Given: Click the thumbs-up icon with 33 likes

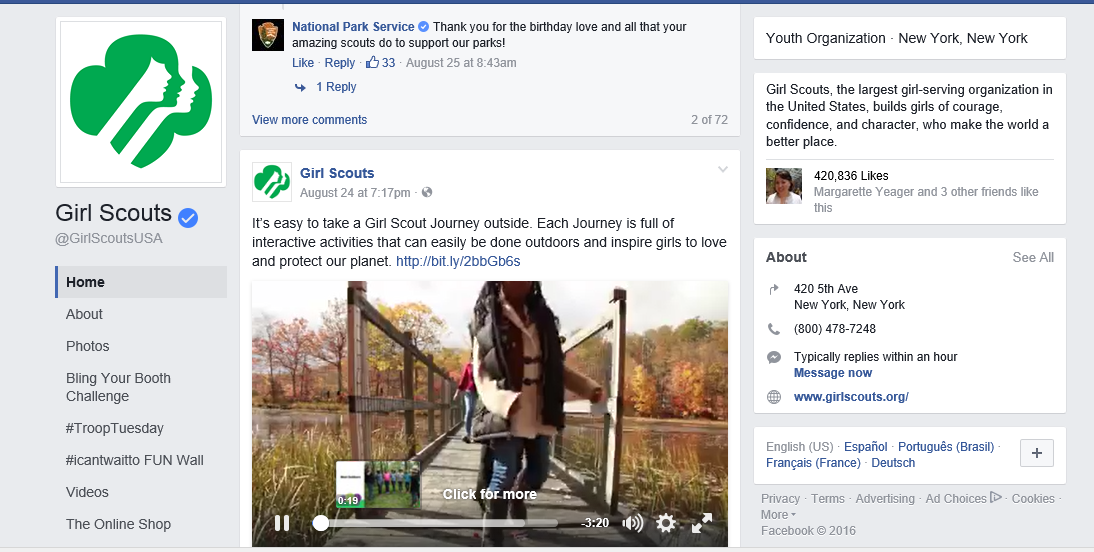Looking at the screenshot, I should click(x=372, y=62).
